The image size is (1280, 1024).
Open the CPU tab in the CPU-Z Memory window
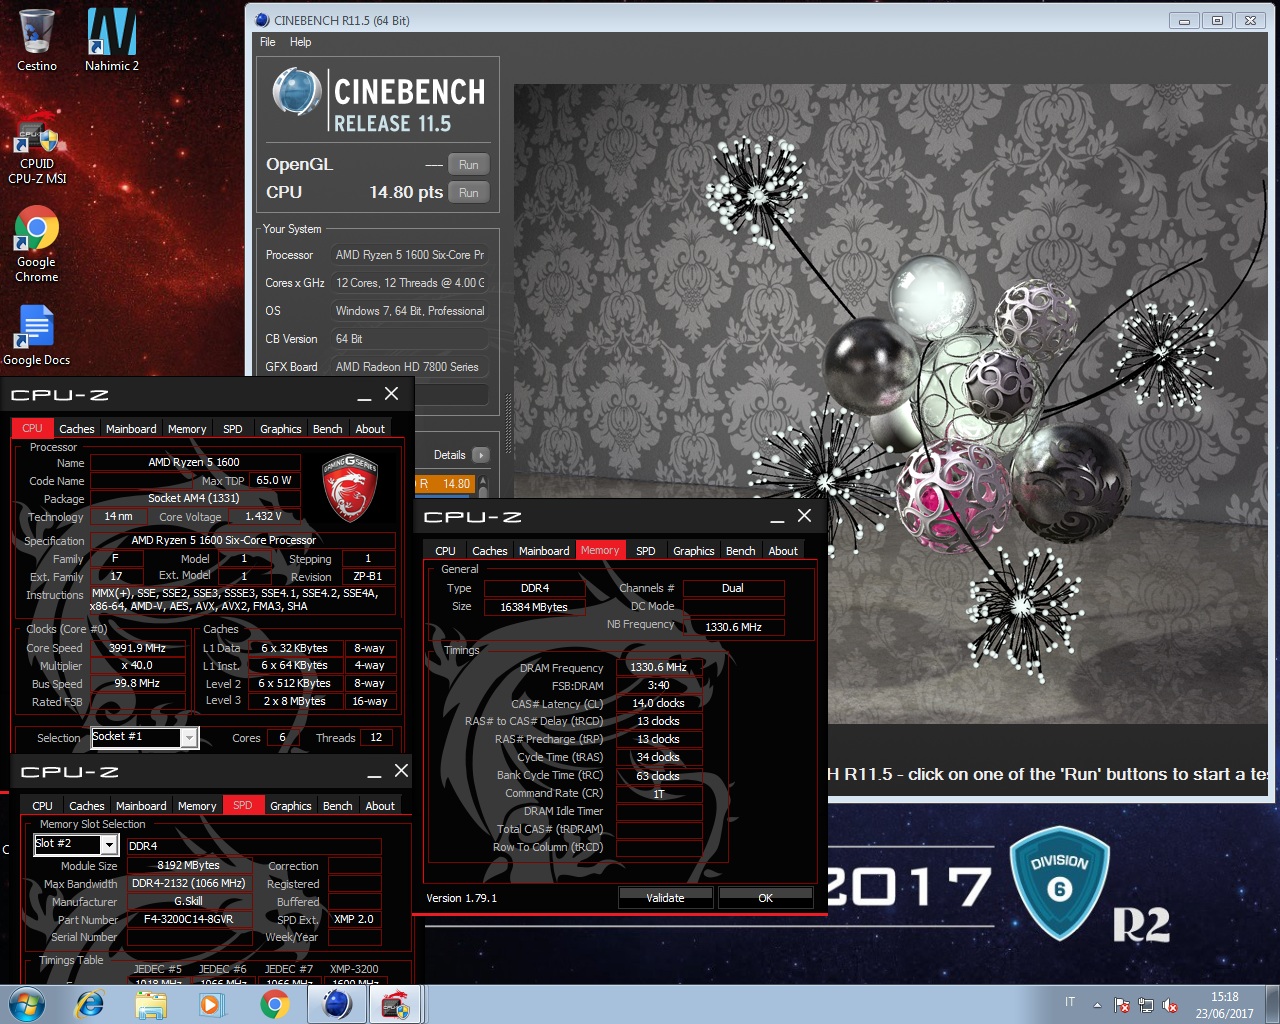point(446,551)
